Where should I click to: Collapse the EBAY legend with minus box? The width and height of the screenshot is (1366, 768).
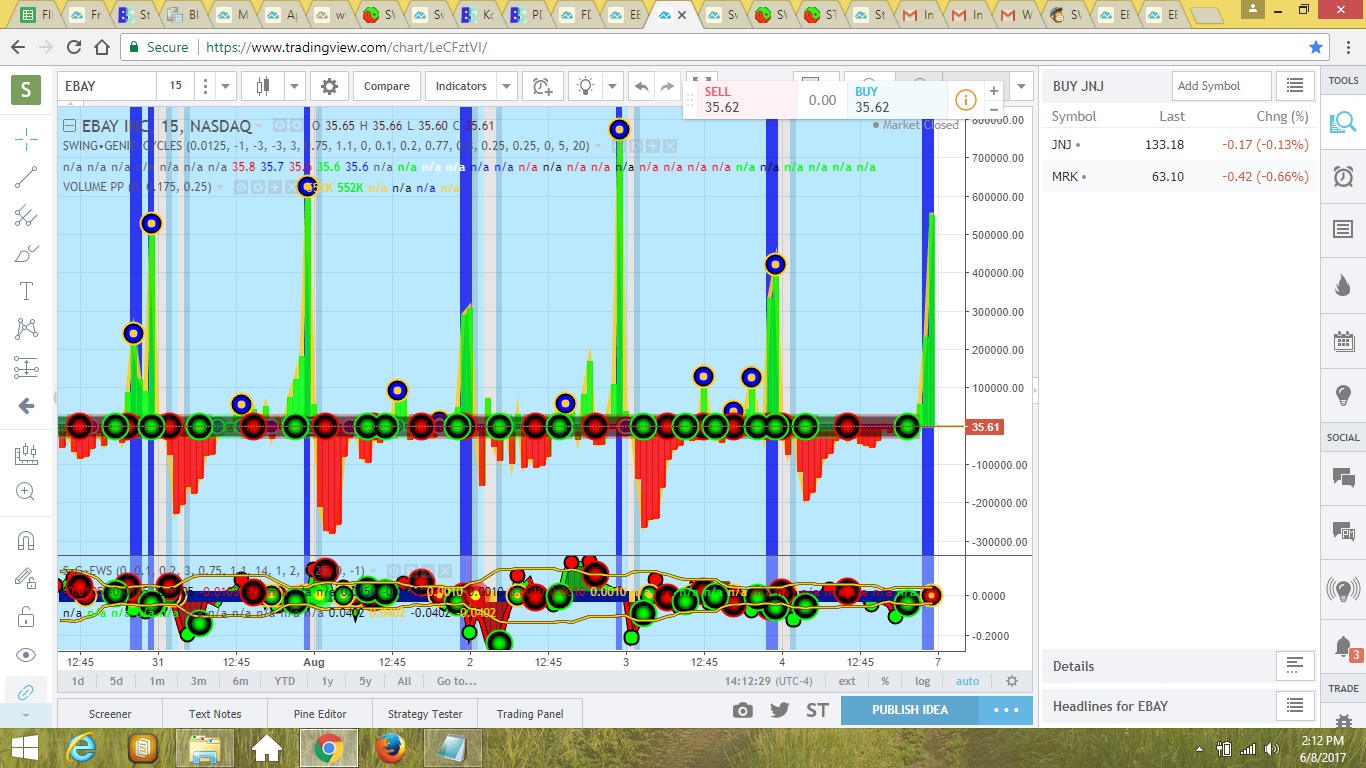[x=70, y=126]
